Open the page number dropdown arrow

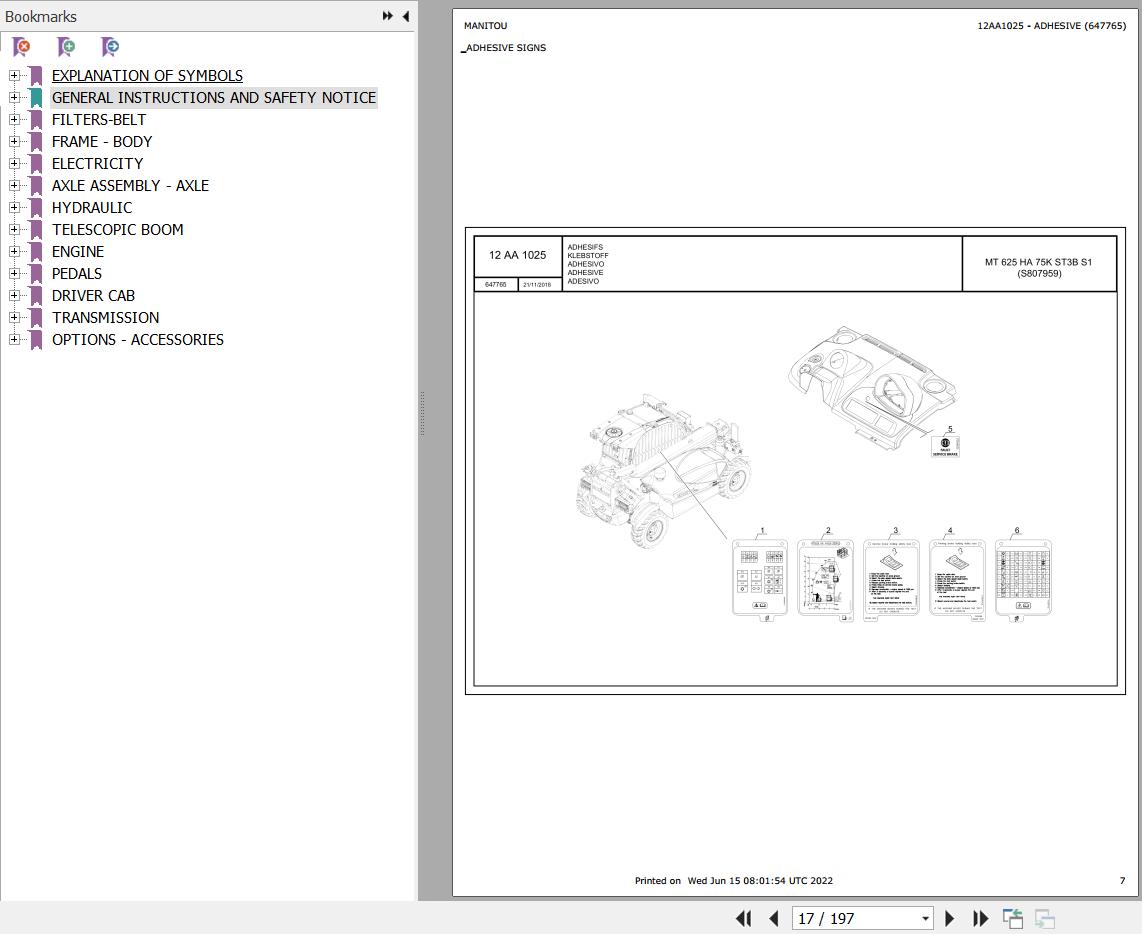pos(925,919)
